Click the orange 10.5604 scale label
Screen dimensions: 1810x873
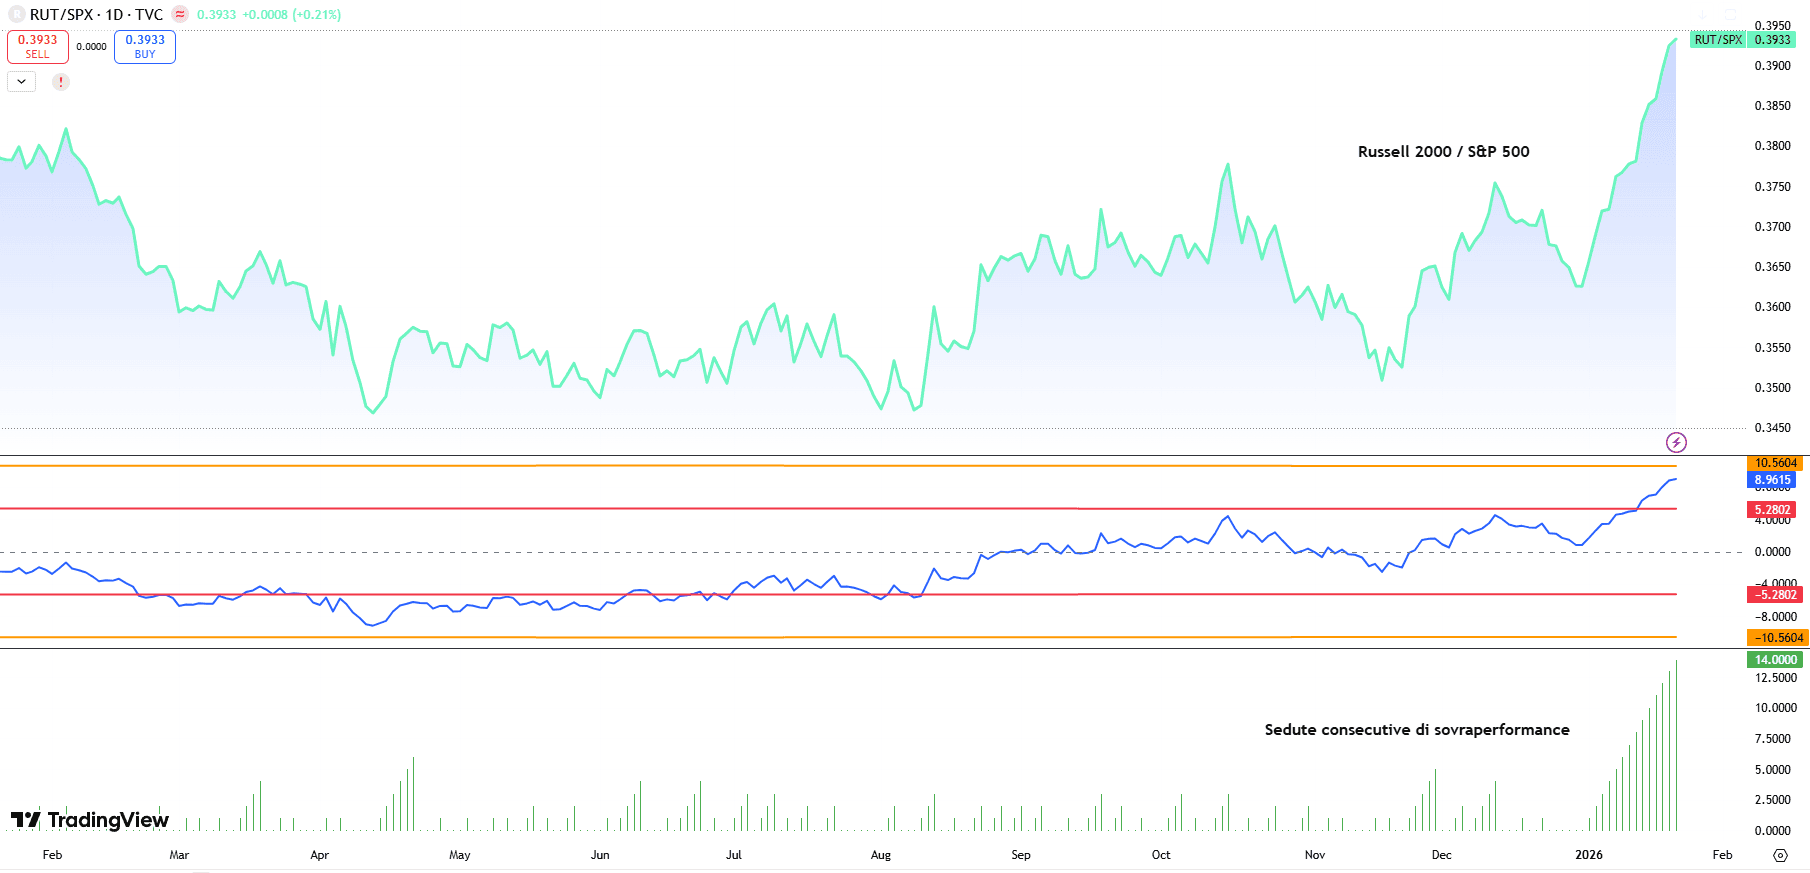[1776, 463]
